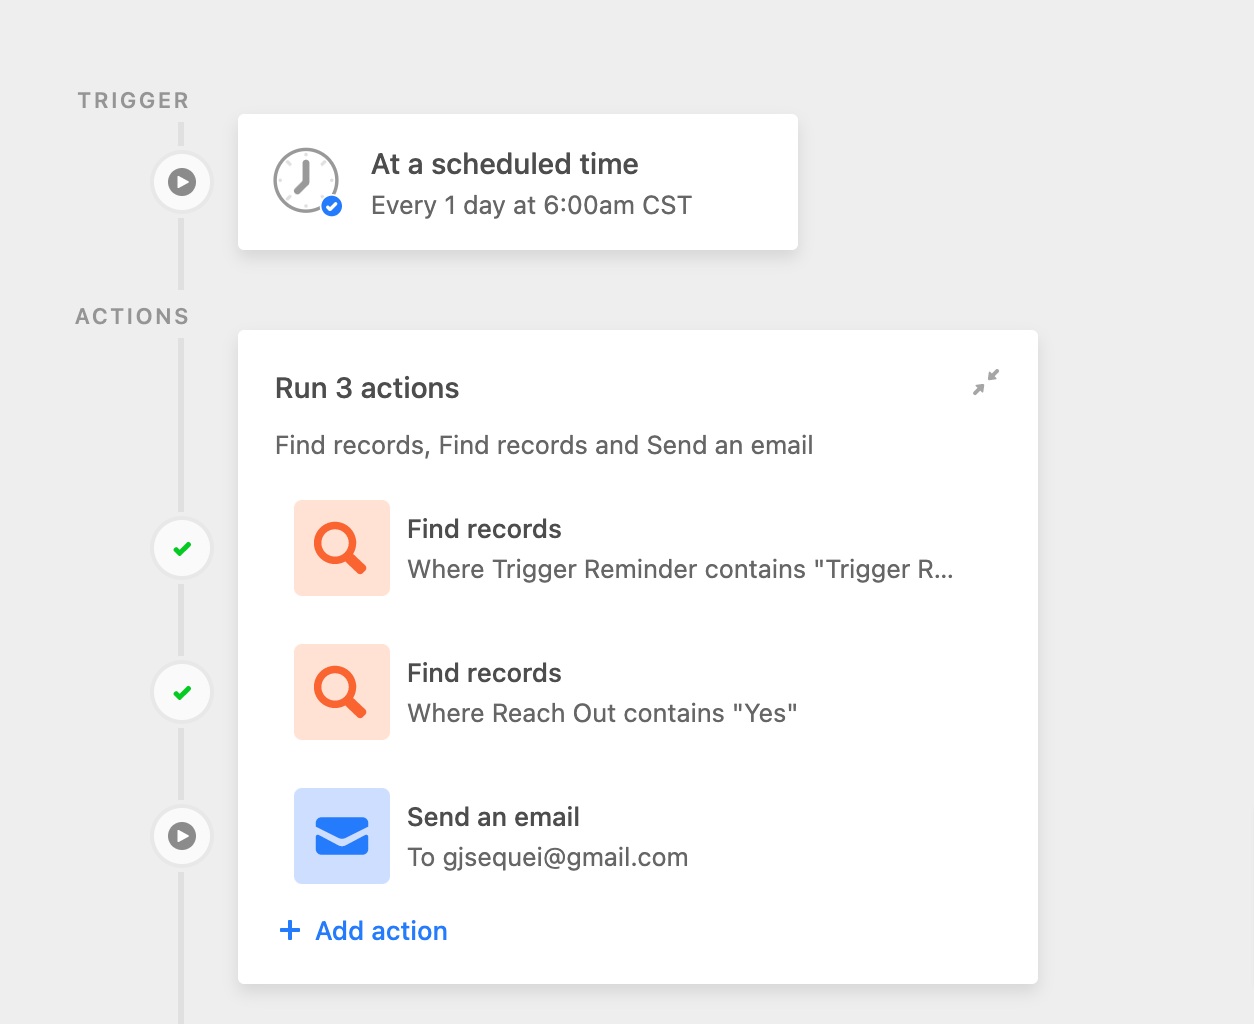
Task: Click the blue envelope Send an email icon
Action: click(342, 836)
